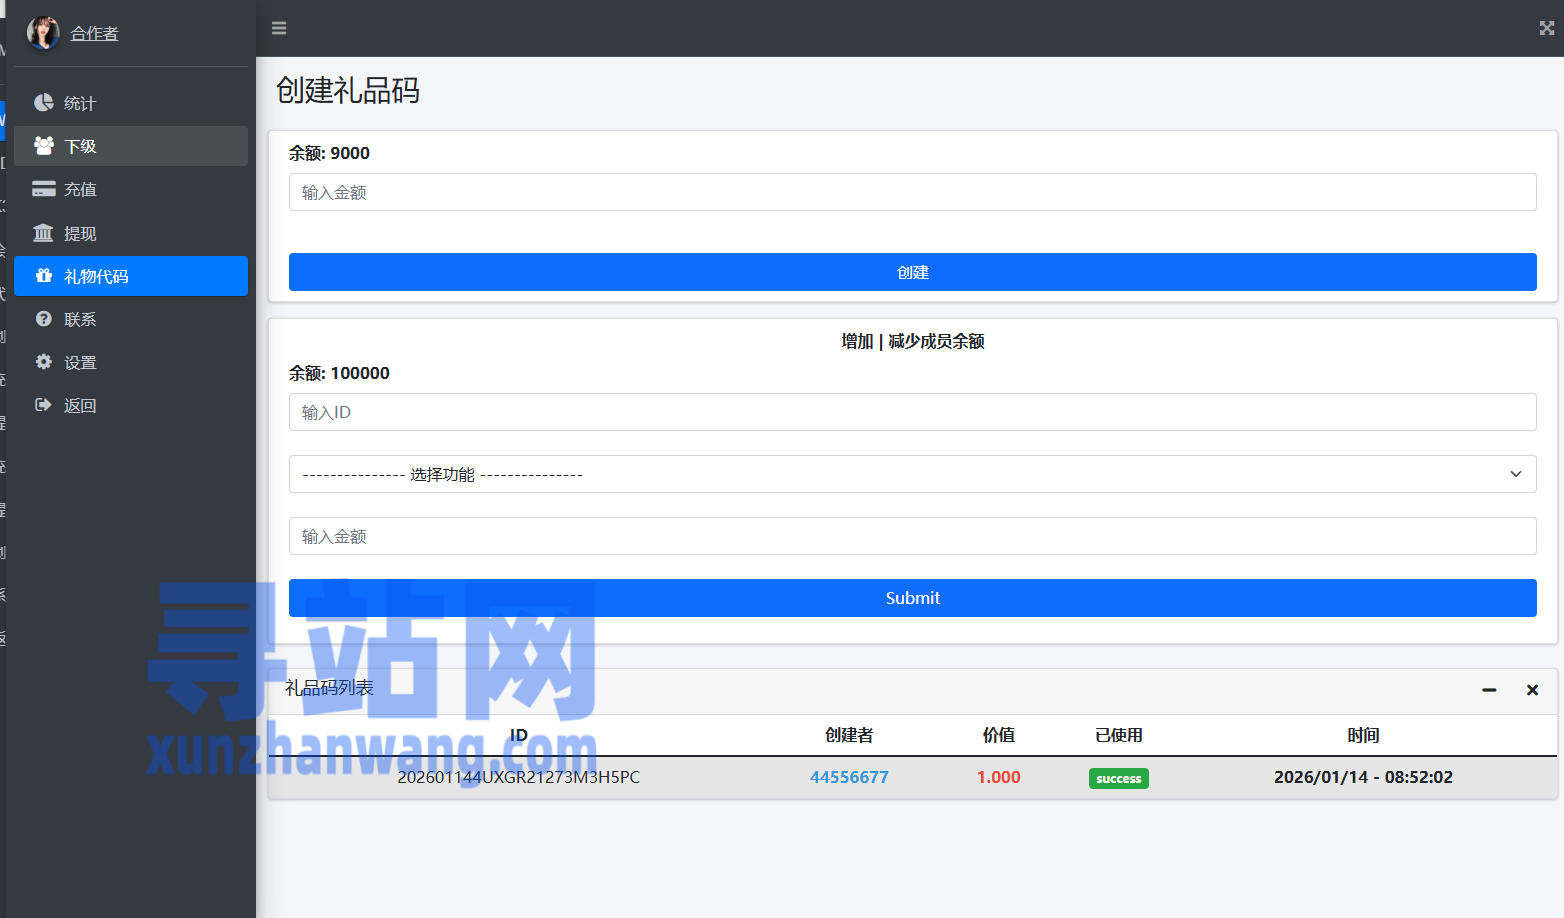
Task: Open creator link 44556677
Action: click(x=849, y=777)
